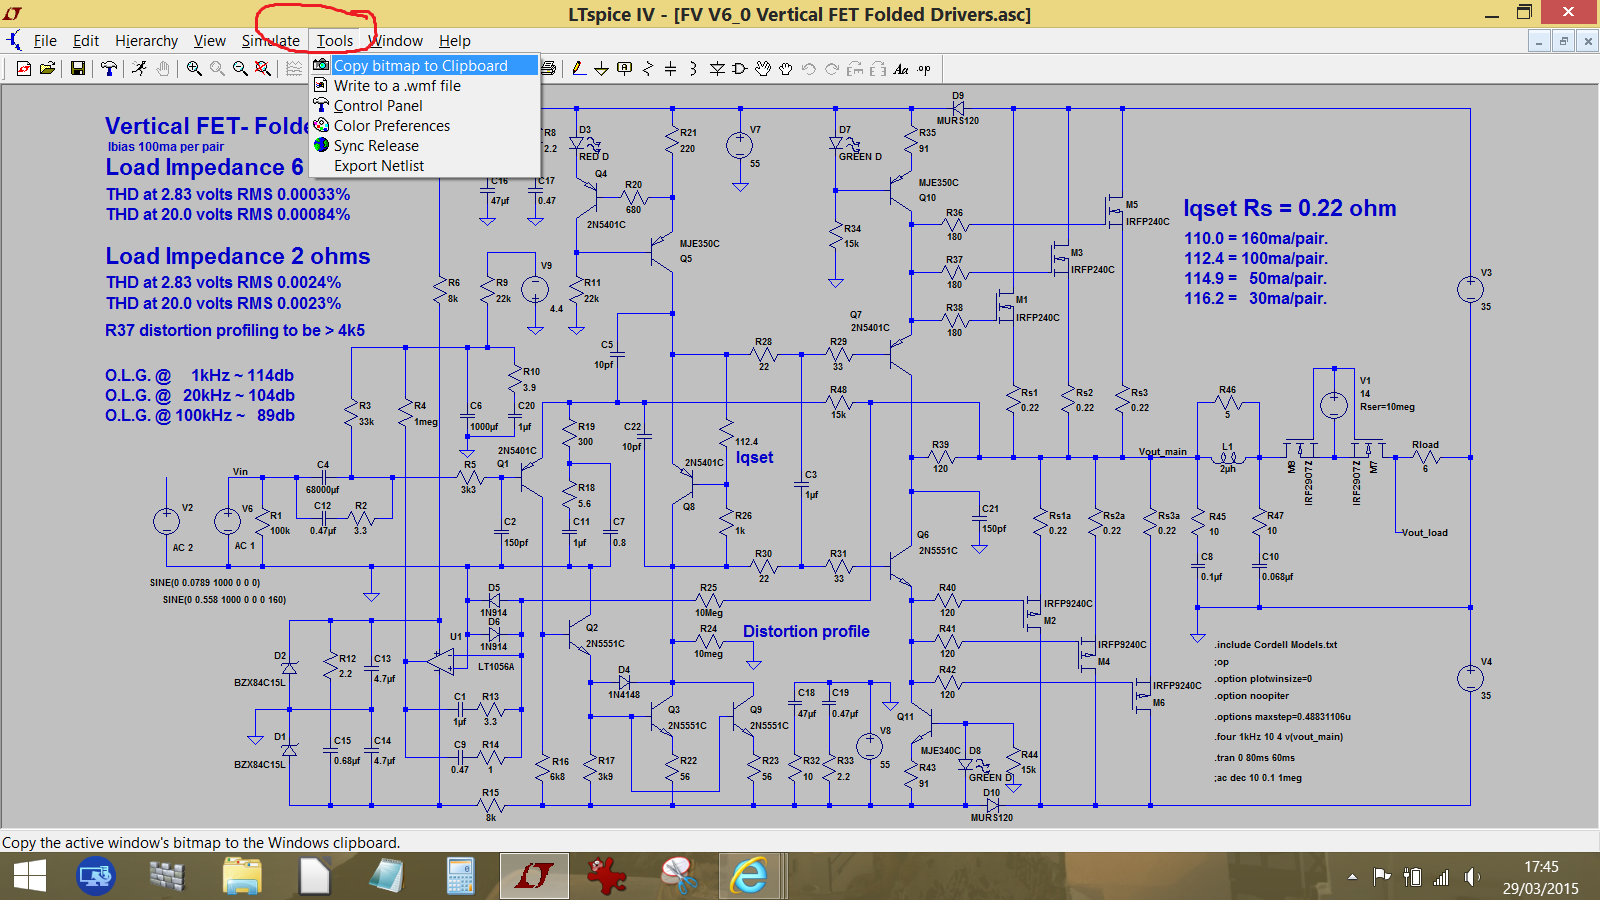This screenshot has width=1600, height=900.
Task: Click the Undo arrow icon
Action: [809, 68]
